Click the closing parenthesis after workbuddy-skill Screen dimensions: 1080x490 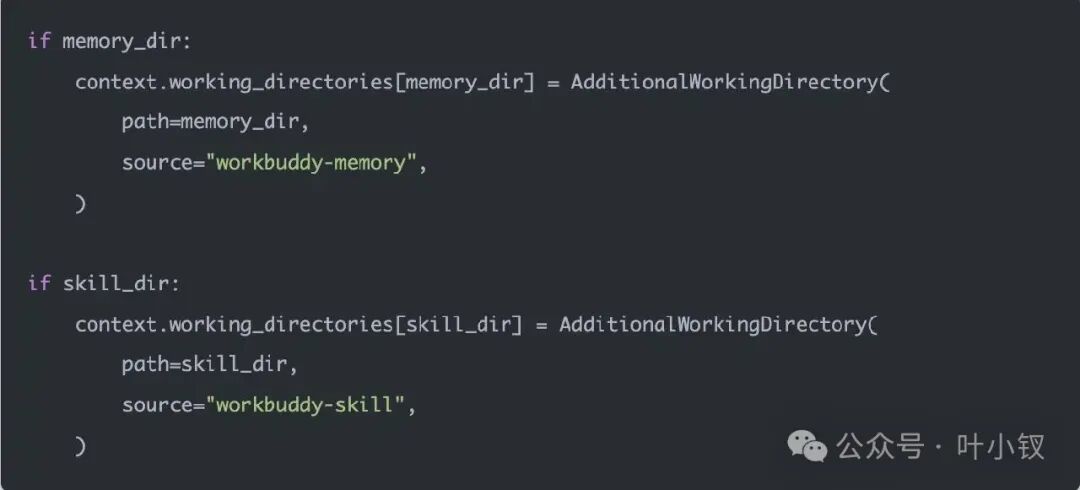point(81,447)
